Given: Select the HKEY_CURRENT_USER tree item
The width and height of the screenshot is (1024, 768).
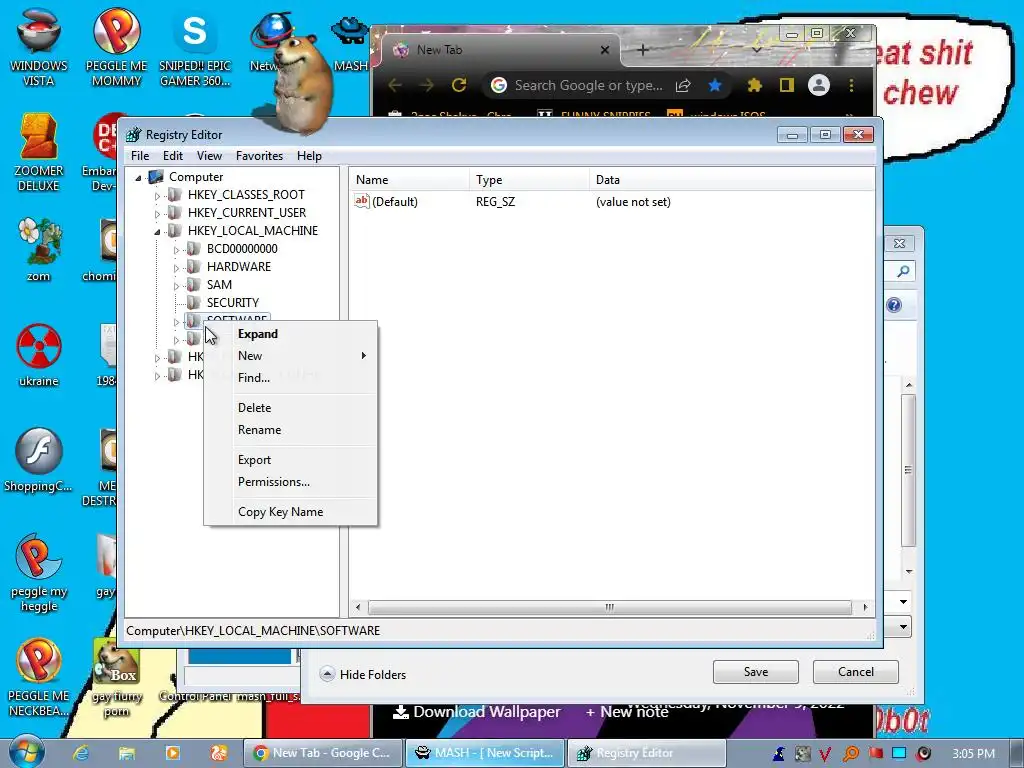Looking at the screenshot, I should click(246, 213).
